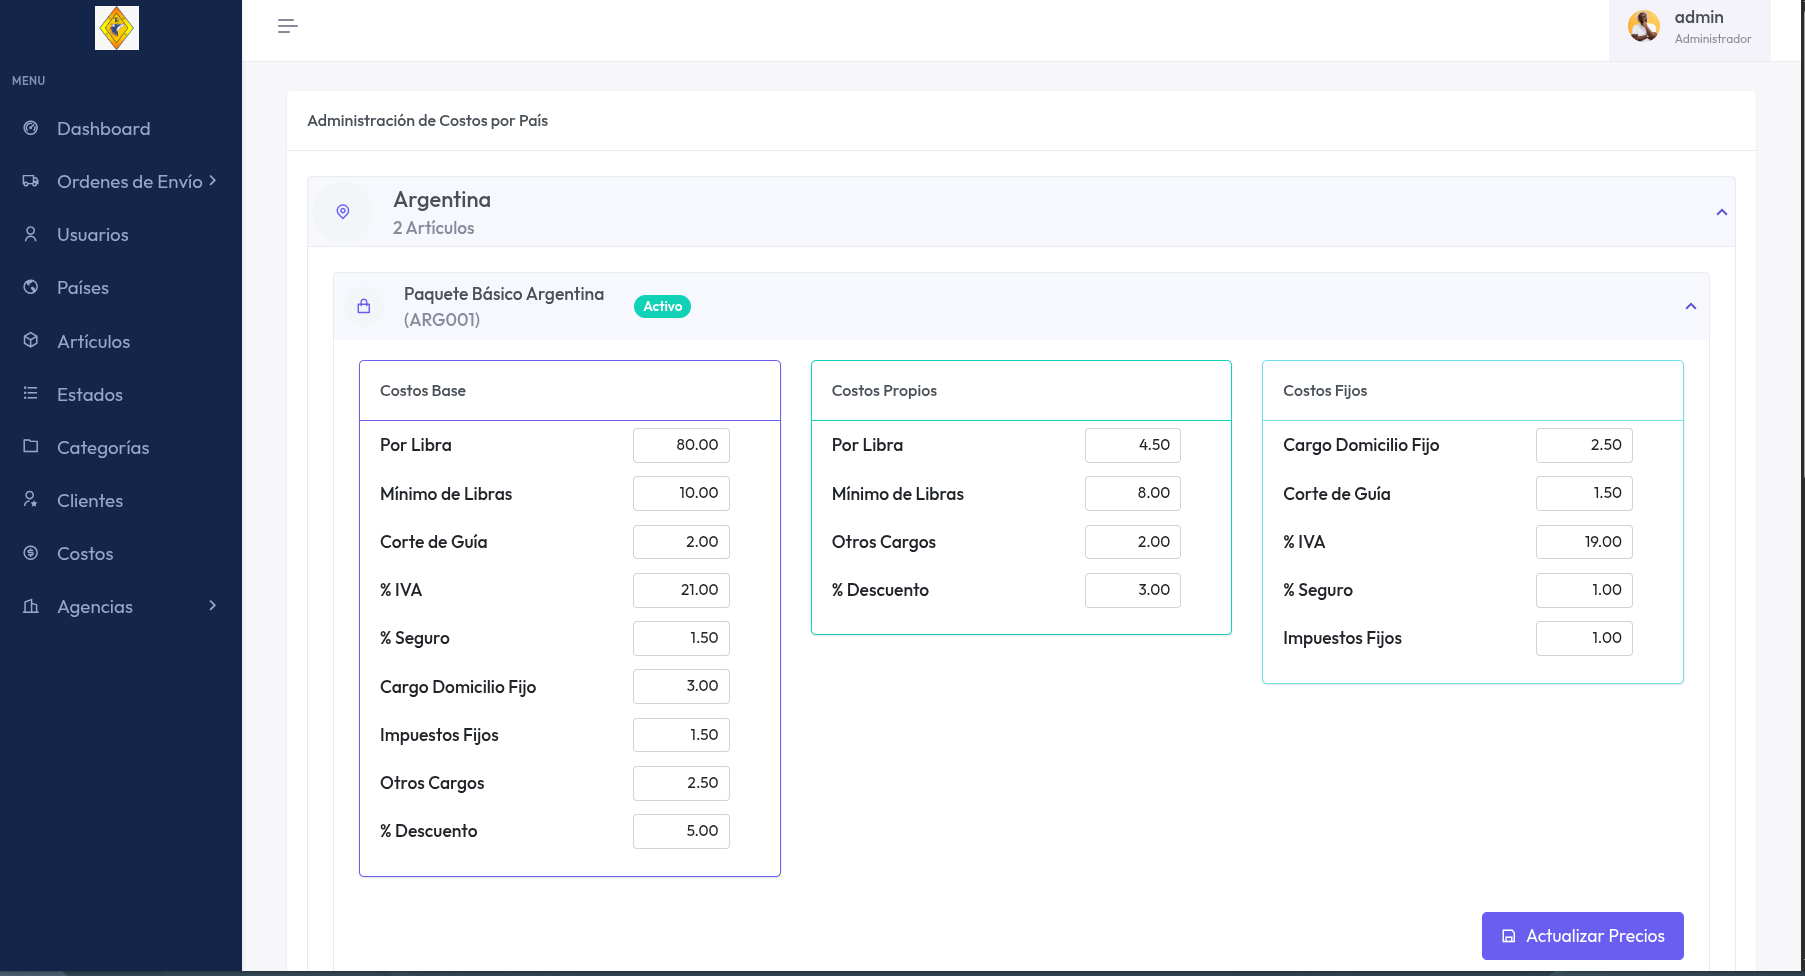
Task: Open the Estados menu item
Action: (90, 394)
